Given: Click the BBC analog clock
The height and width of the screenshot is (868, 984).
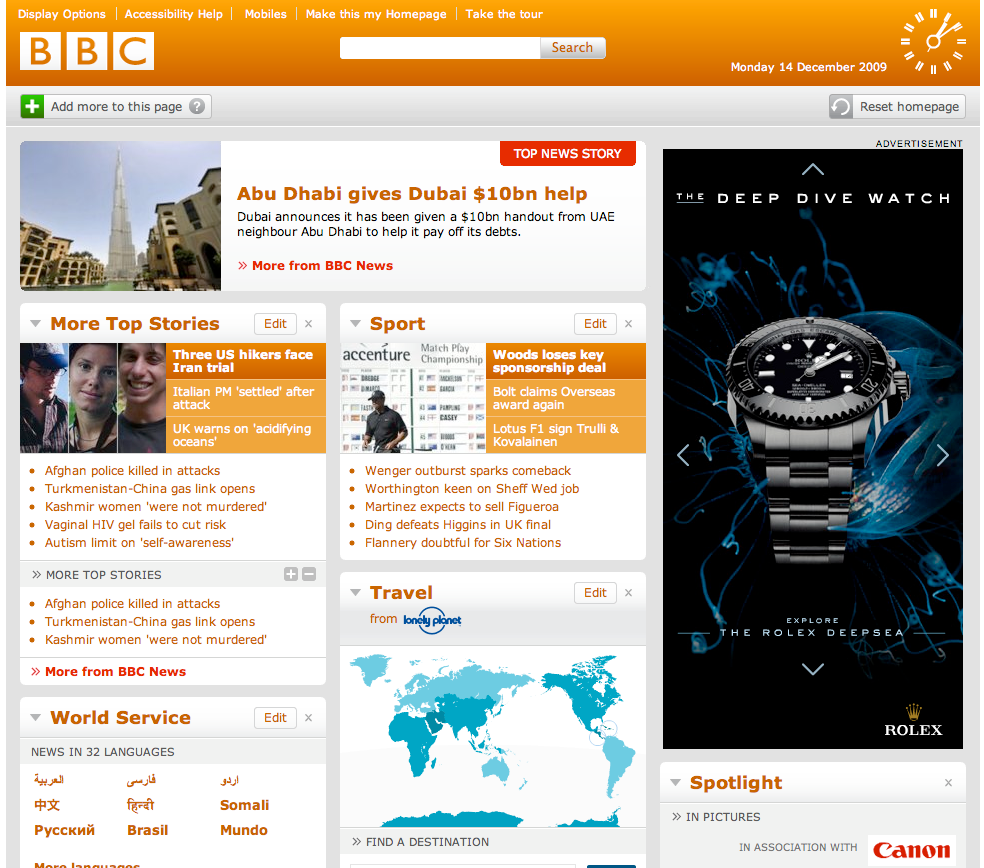Looking at the screenshot, I should tap(933, 42).
